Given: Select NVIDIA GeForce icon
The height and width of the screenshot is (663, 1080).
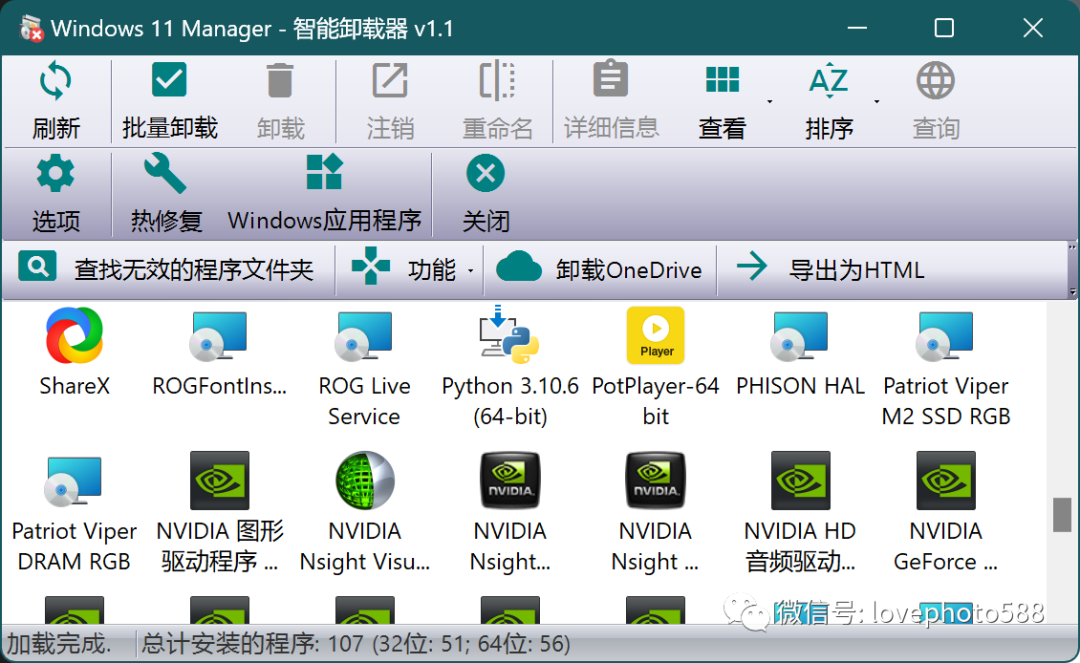Looking at the screenshot, I should (946, 481).
